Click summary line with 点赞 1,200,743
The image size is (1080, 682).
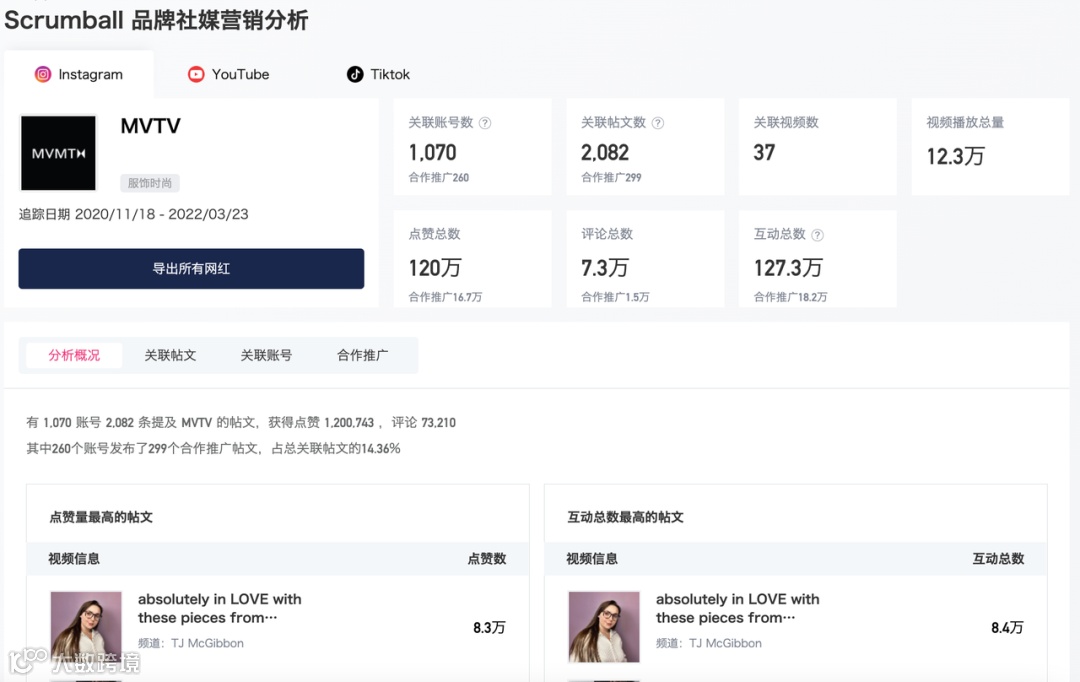pos(241,422)
